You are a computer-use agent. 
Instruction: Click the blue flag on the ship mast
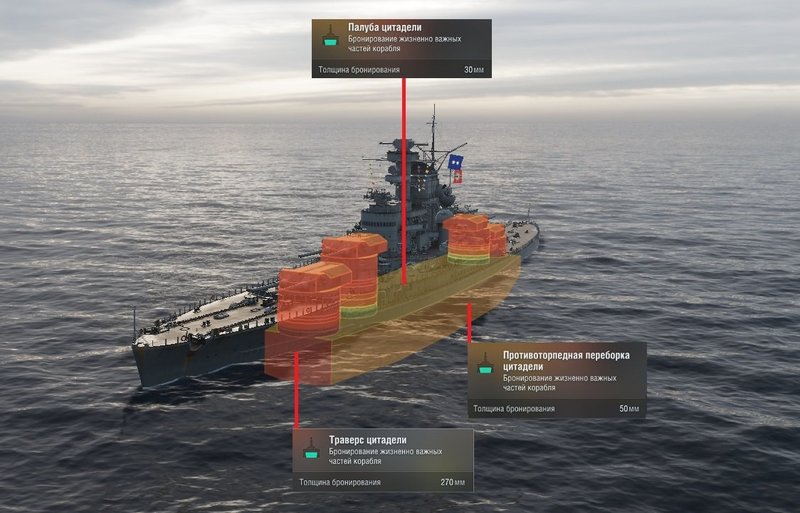click(x=455, y=162)
